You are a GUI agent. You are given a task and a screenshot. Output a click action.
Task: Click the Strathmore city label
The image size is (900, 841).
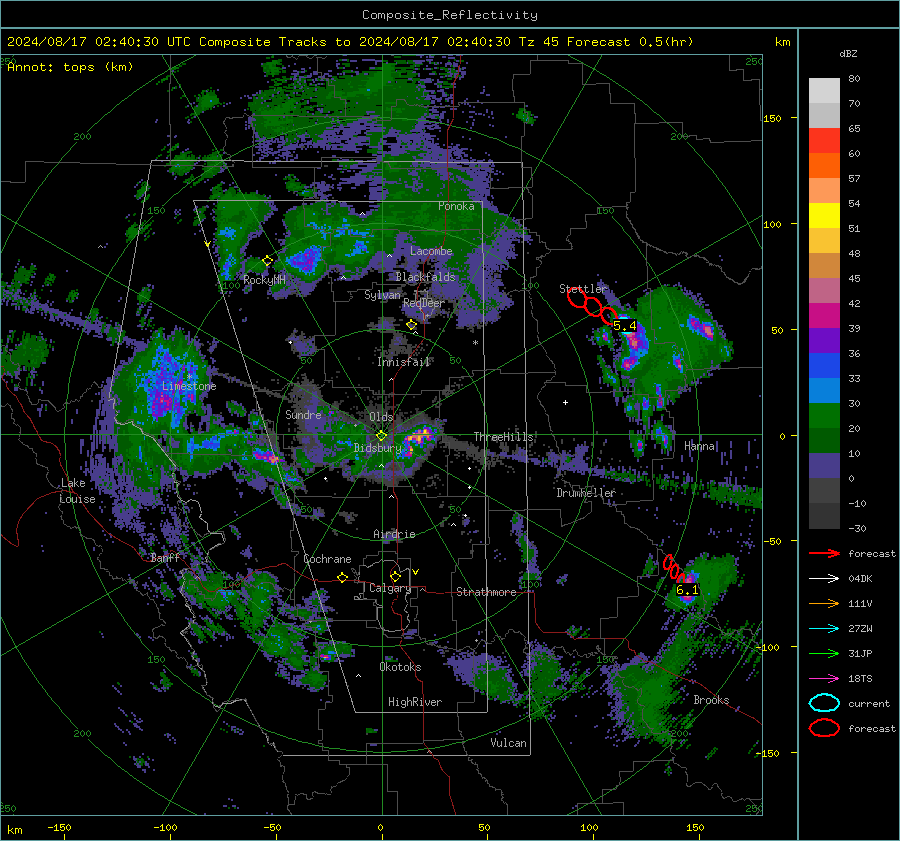pos(486,592)
